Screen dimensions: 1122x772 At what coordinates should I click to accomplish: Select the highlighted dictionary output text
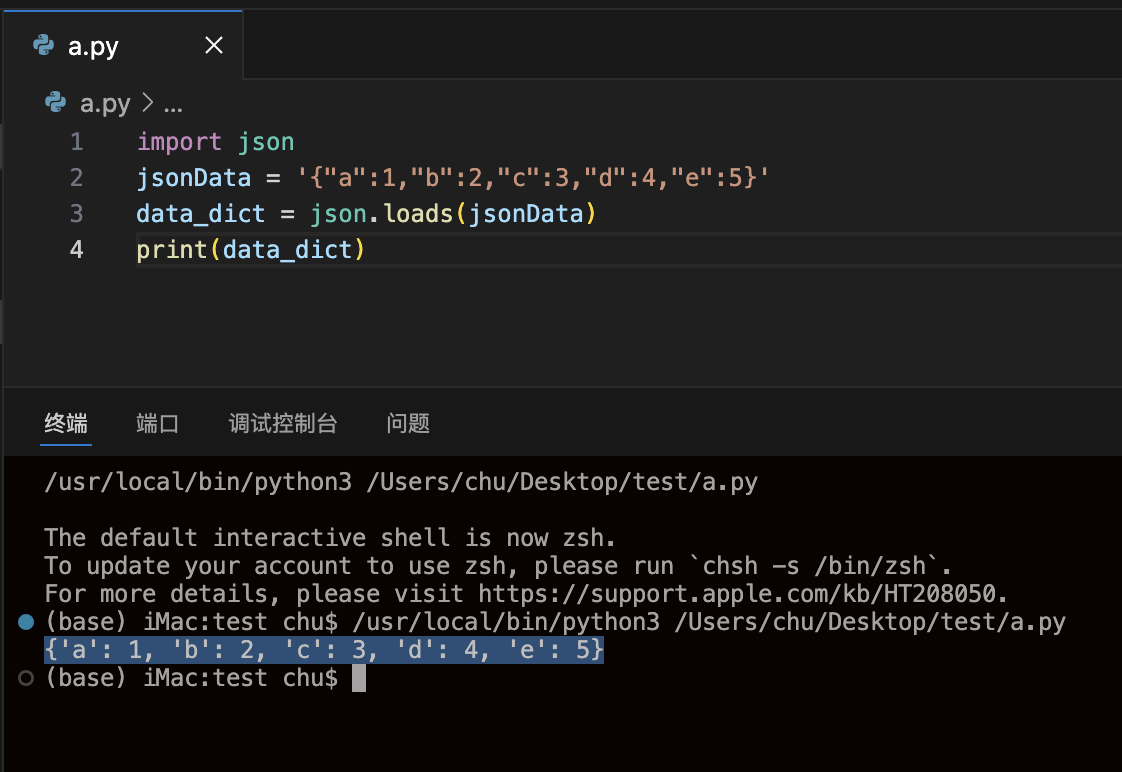[322, 649]
